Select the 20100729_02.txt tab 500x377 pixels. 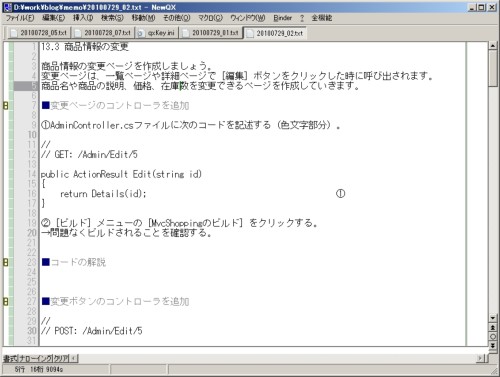click(x=275, y=33)
